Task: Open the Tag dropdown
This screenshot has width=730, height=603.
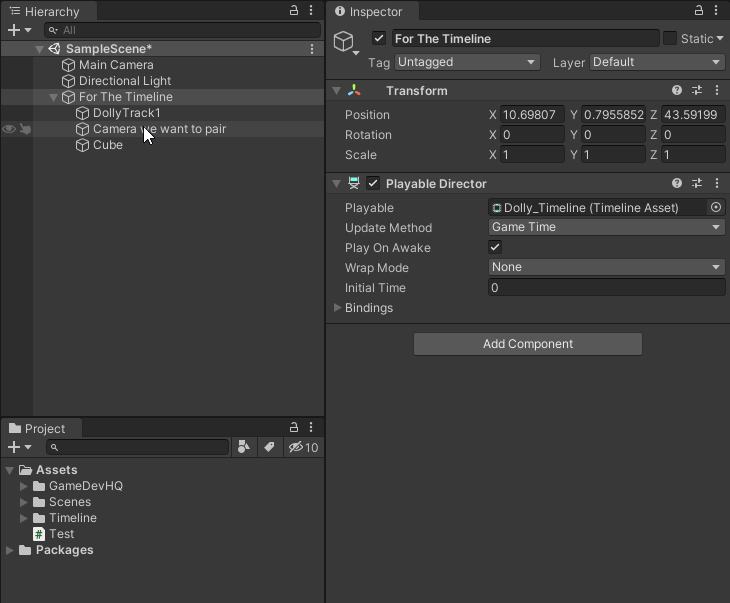Action: pyautogui.click(x=467, y=62)
